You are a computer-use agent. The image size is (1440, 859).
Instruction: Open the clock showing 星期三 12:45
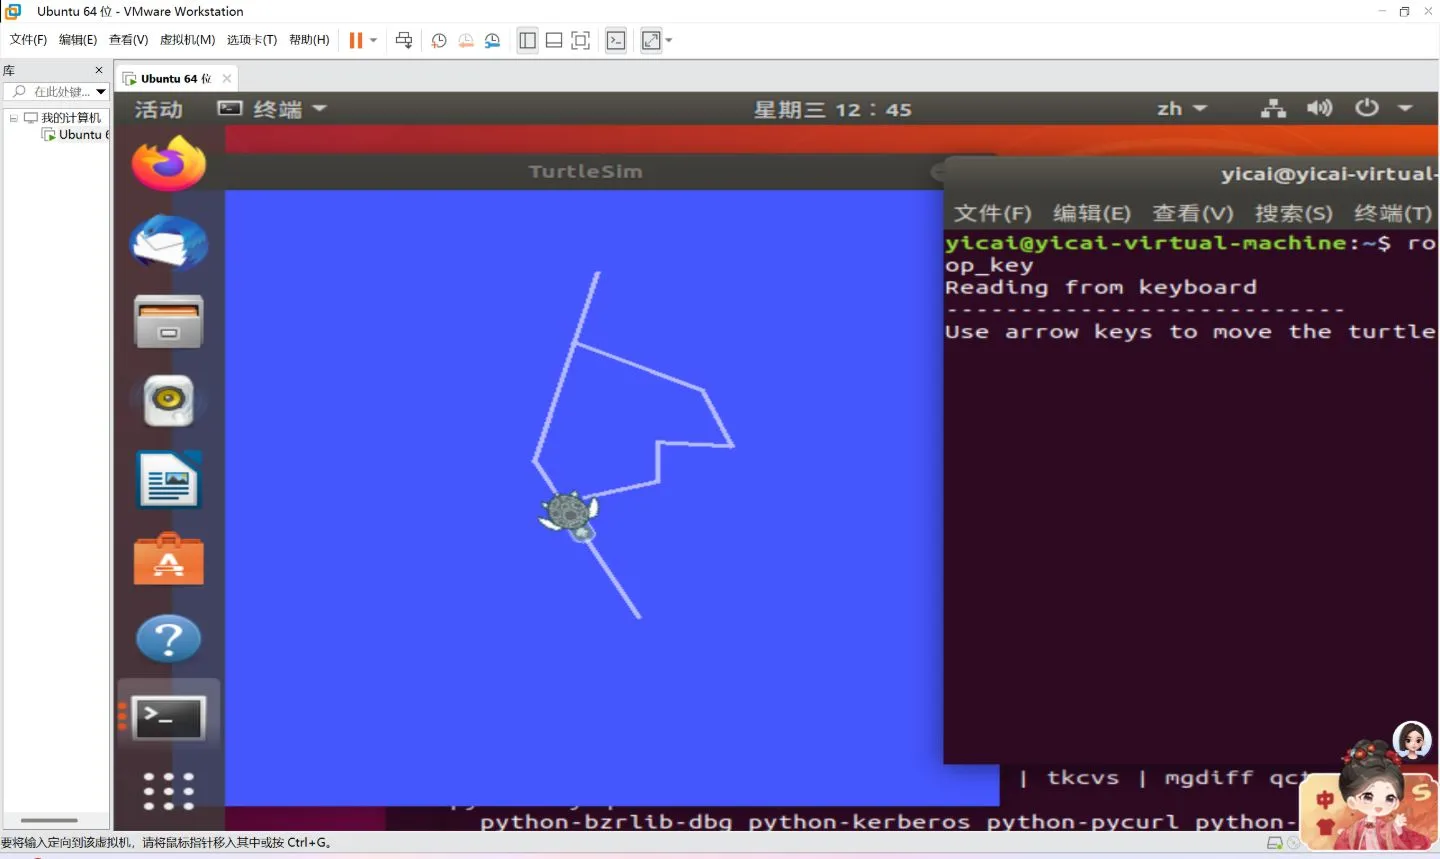[x=832, y=109]
